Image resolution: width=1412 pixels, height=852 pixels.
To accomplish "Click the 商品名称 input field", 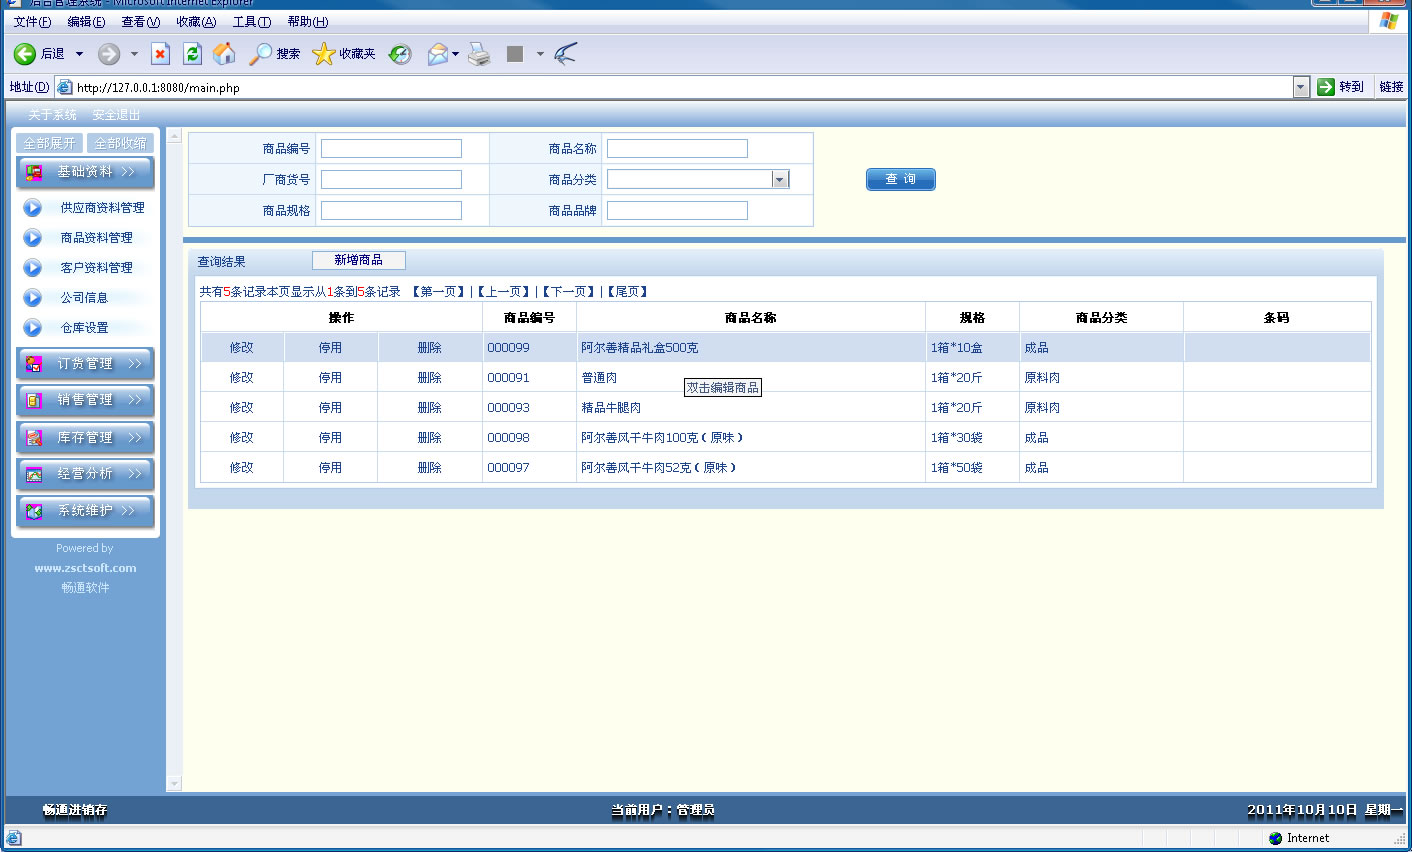I will pos(677,149).
